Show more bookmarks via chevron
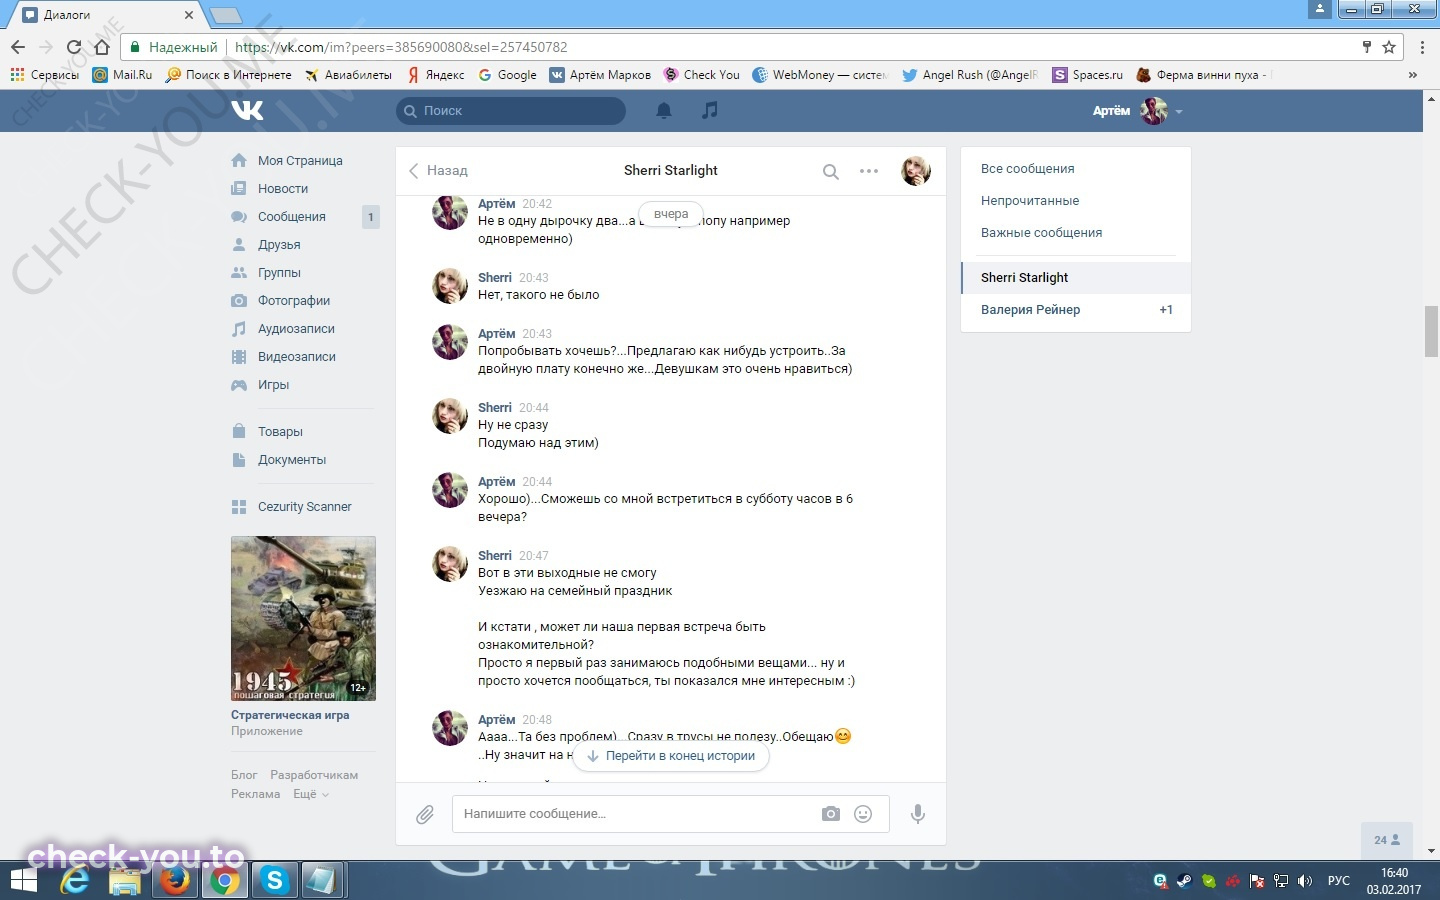 (1412, 75)
